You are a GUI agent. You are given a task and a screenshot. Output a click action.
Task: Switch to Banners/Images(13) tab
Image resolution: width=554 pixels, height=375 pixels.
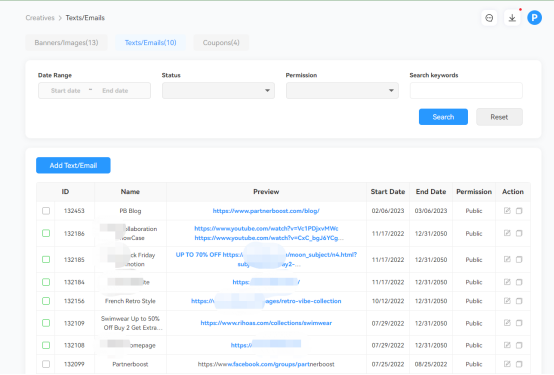[66, 42]
